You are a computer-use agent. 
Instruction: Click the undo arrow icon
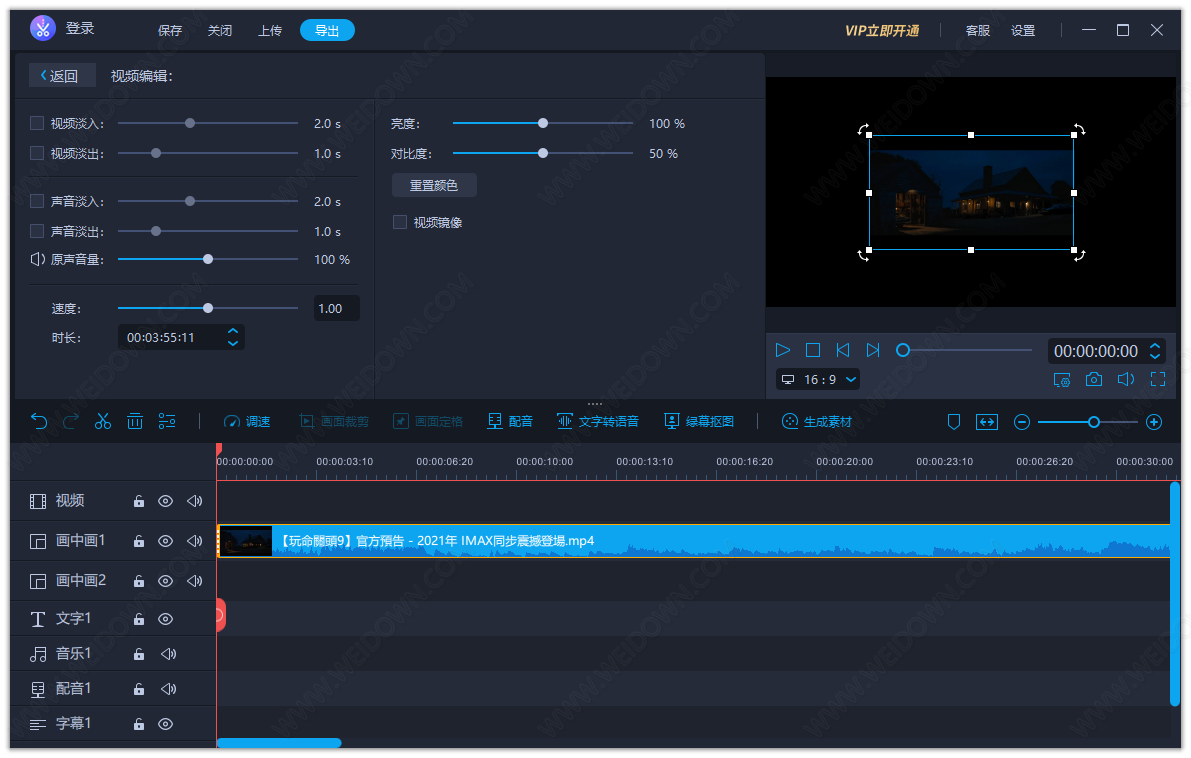click(x=39, y=421)
